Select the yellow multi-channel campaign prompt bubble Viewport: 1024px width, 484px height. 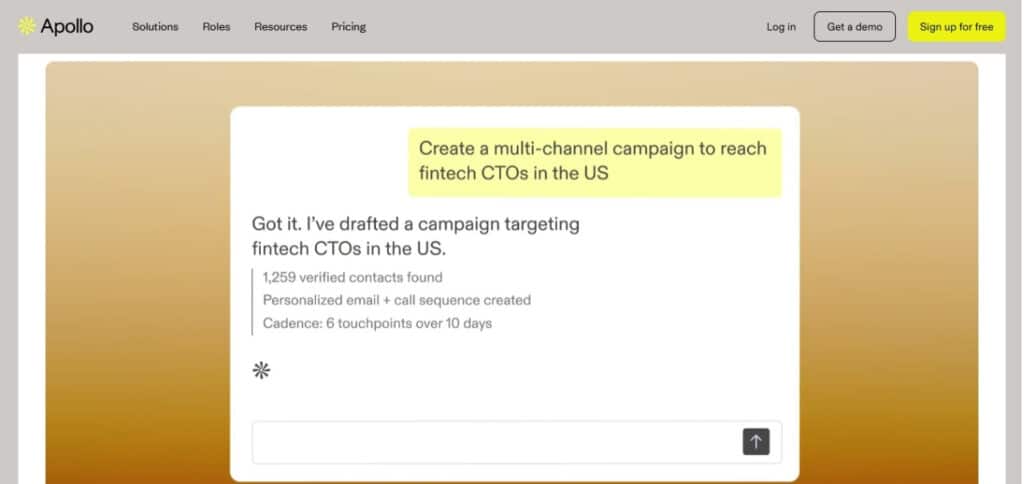pyautogui.click(x=594, y=161)
